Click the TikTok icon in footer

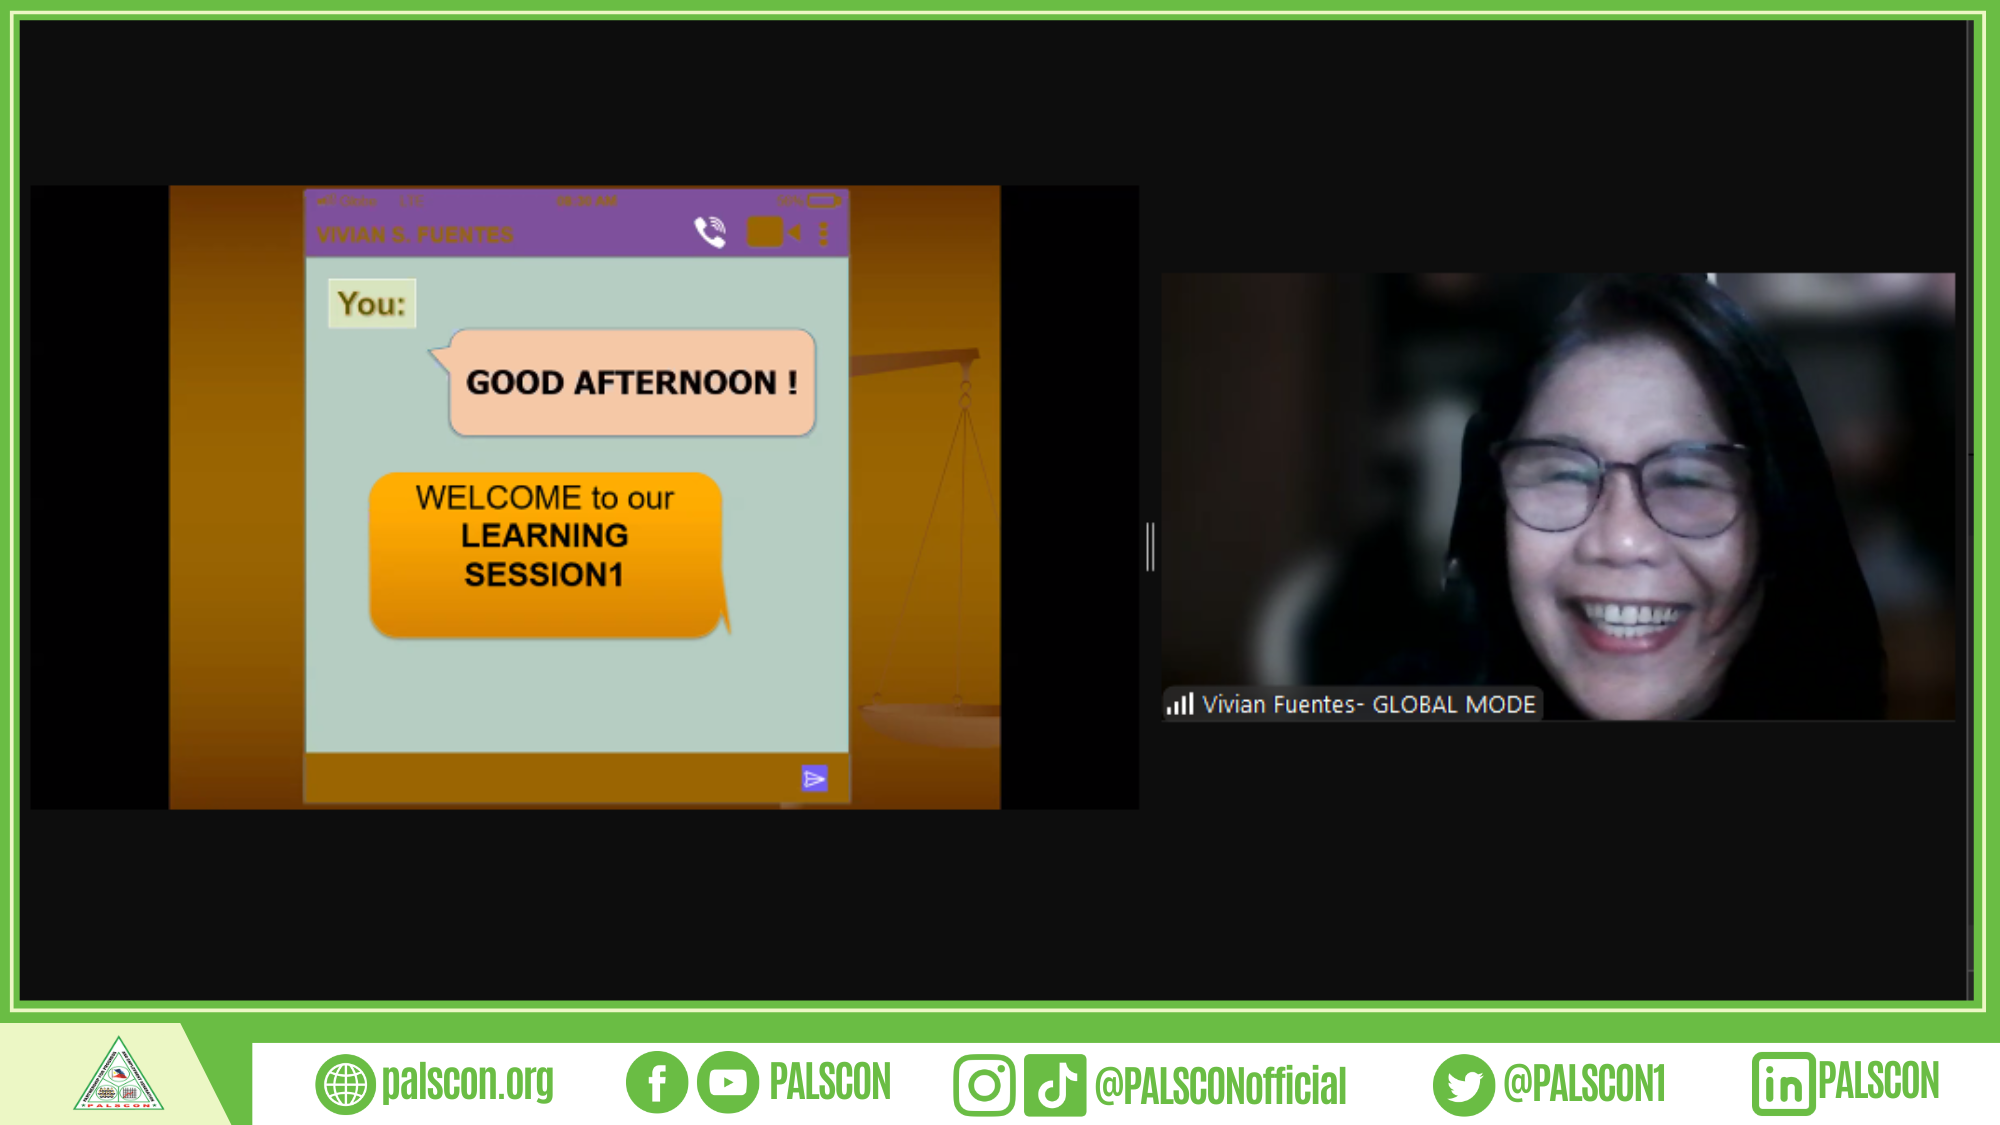pyautogui.click(x=1055, y=1085)
